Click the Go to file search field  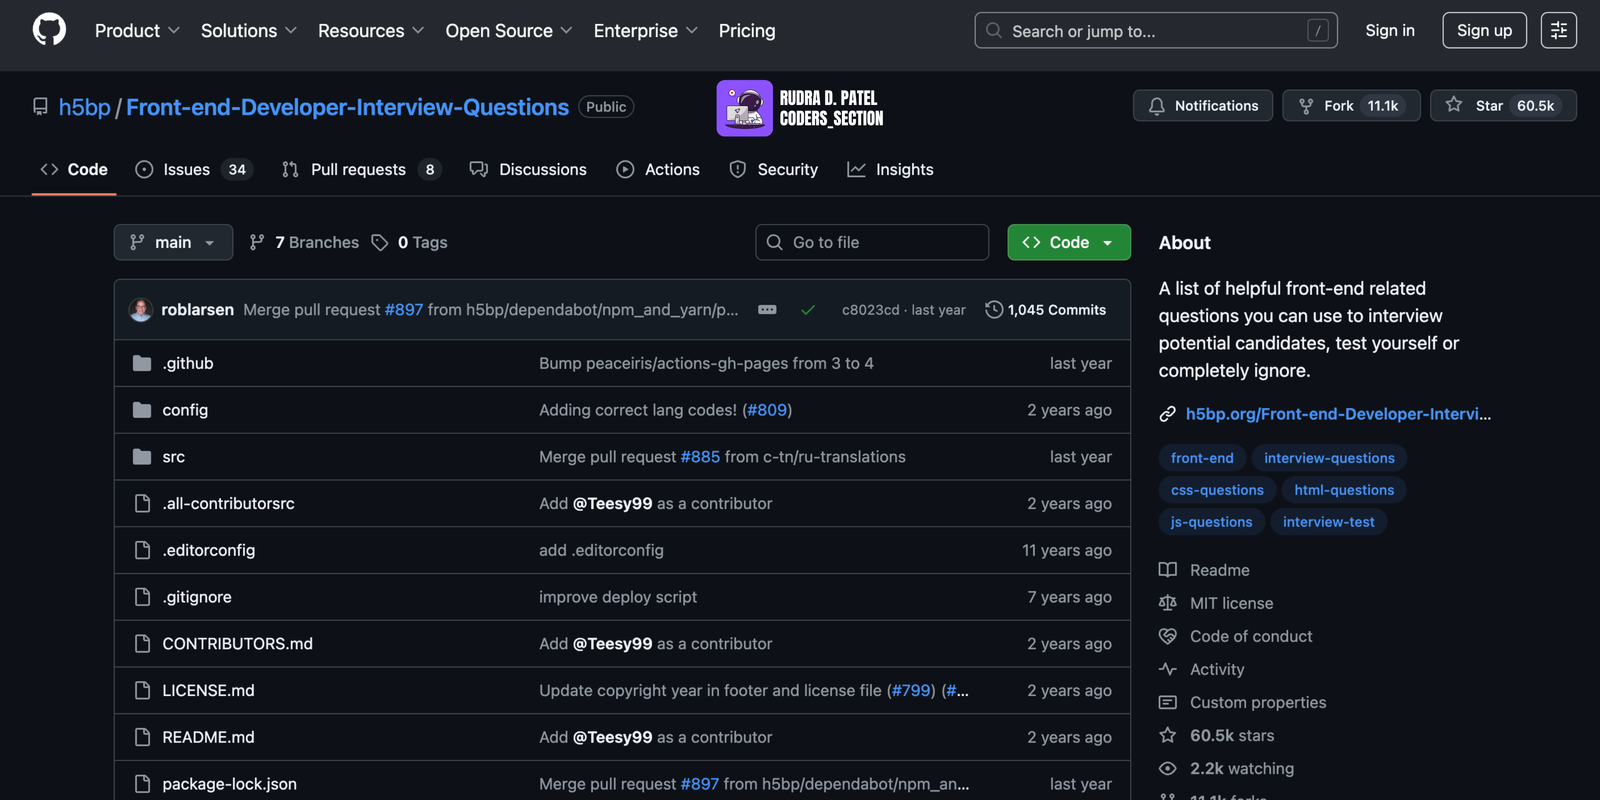872,242
